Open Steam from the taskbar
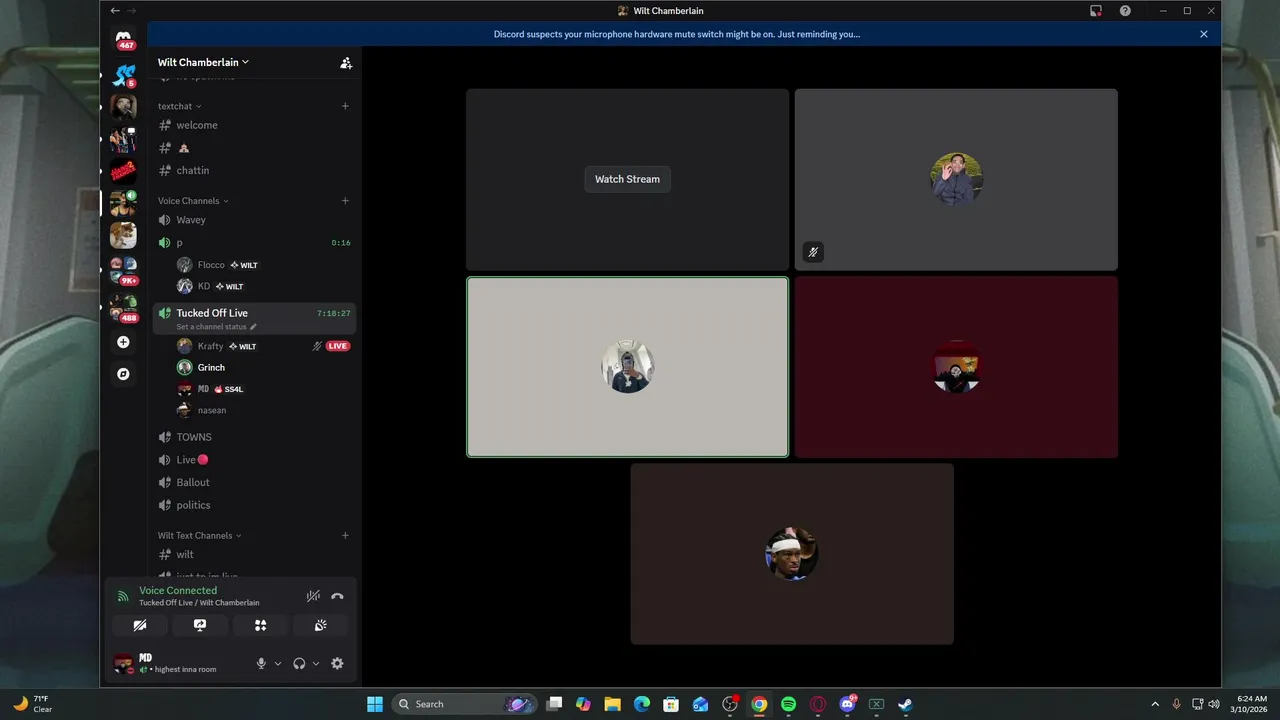This screenshot has width=1280, height=720. click(x=905, y=704)
